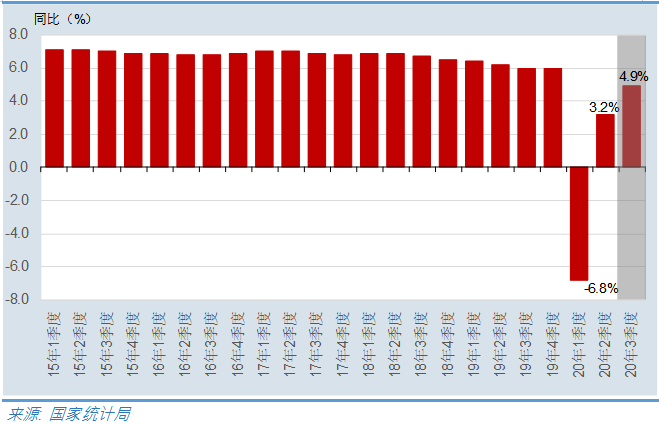Click the 16年3季度 x-axis label
This screenshot has width=659, height=423.
(x=211, y=344)
